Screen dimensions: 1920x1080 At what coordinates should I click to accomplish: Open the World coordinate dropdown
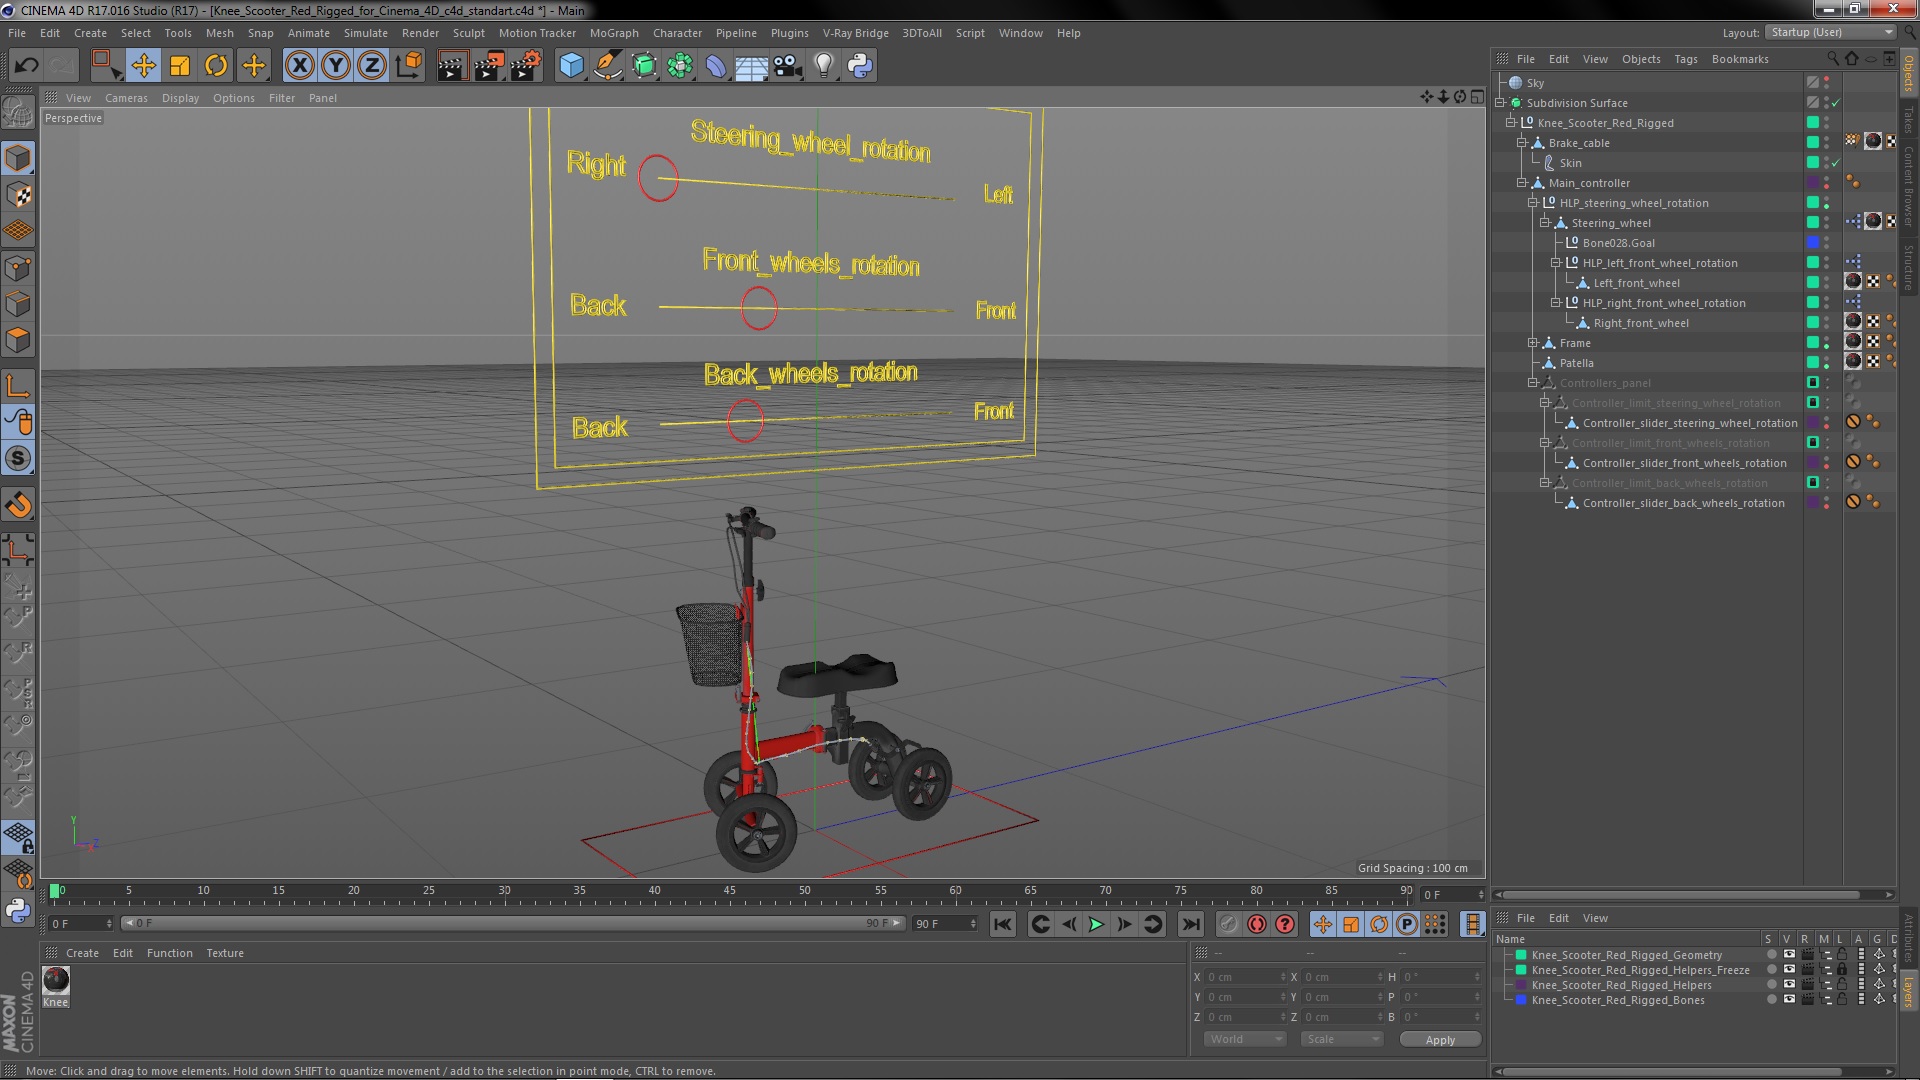point(1244,1039)
